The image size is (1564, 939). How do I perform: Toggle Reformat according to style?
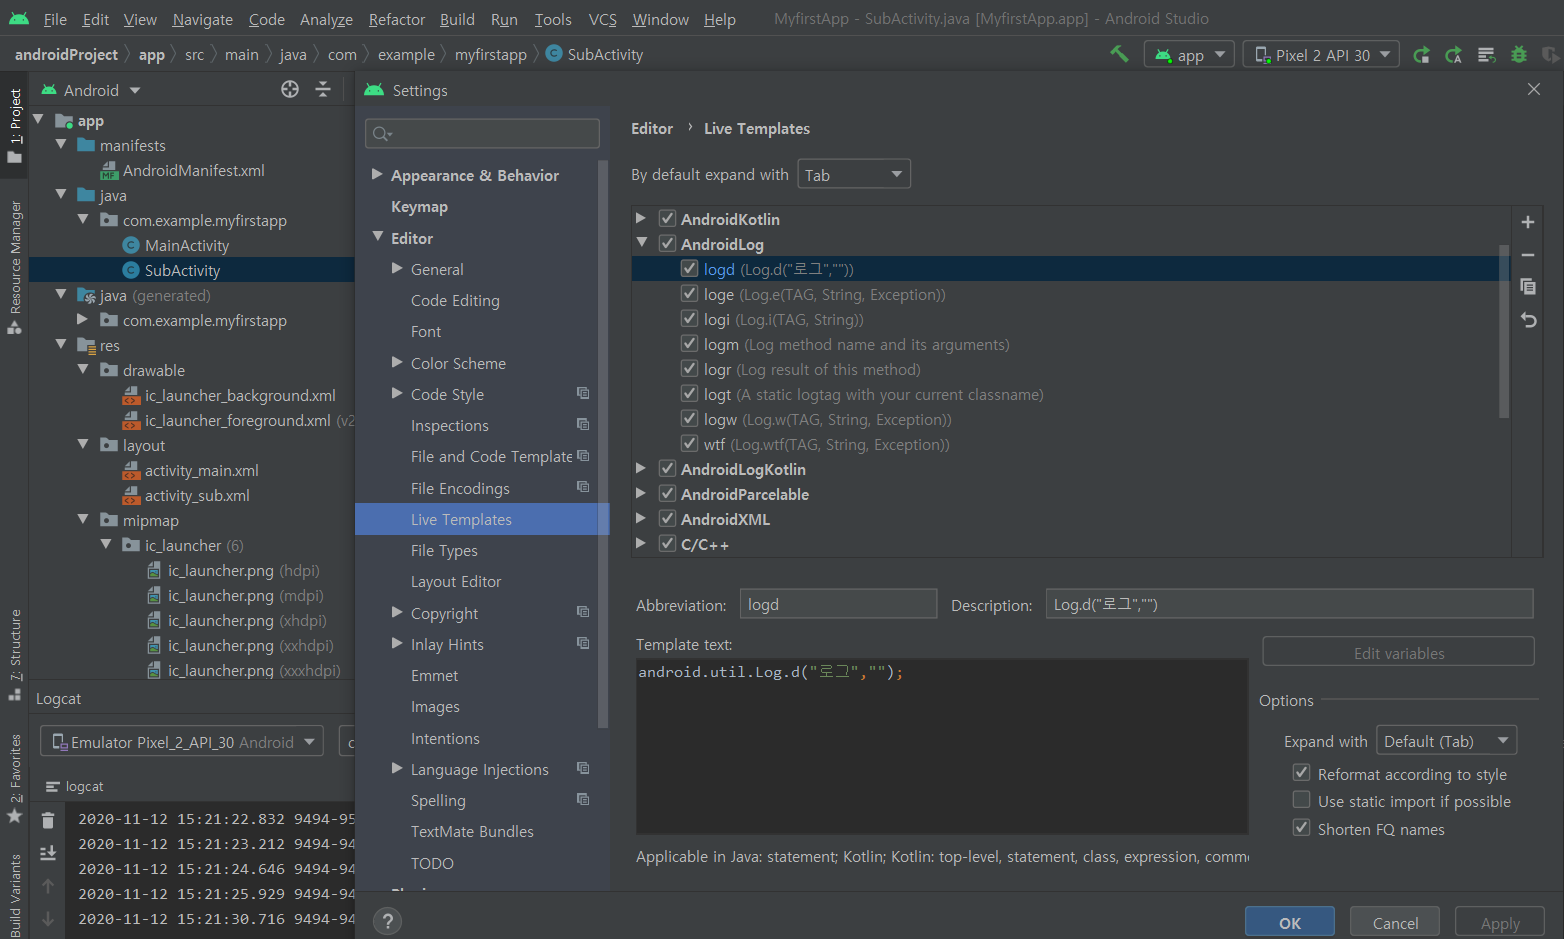(1301, 773)
